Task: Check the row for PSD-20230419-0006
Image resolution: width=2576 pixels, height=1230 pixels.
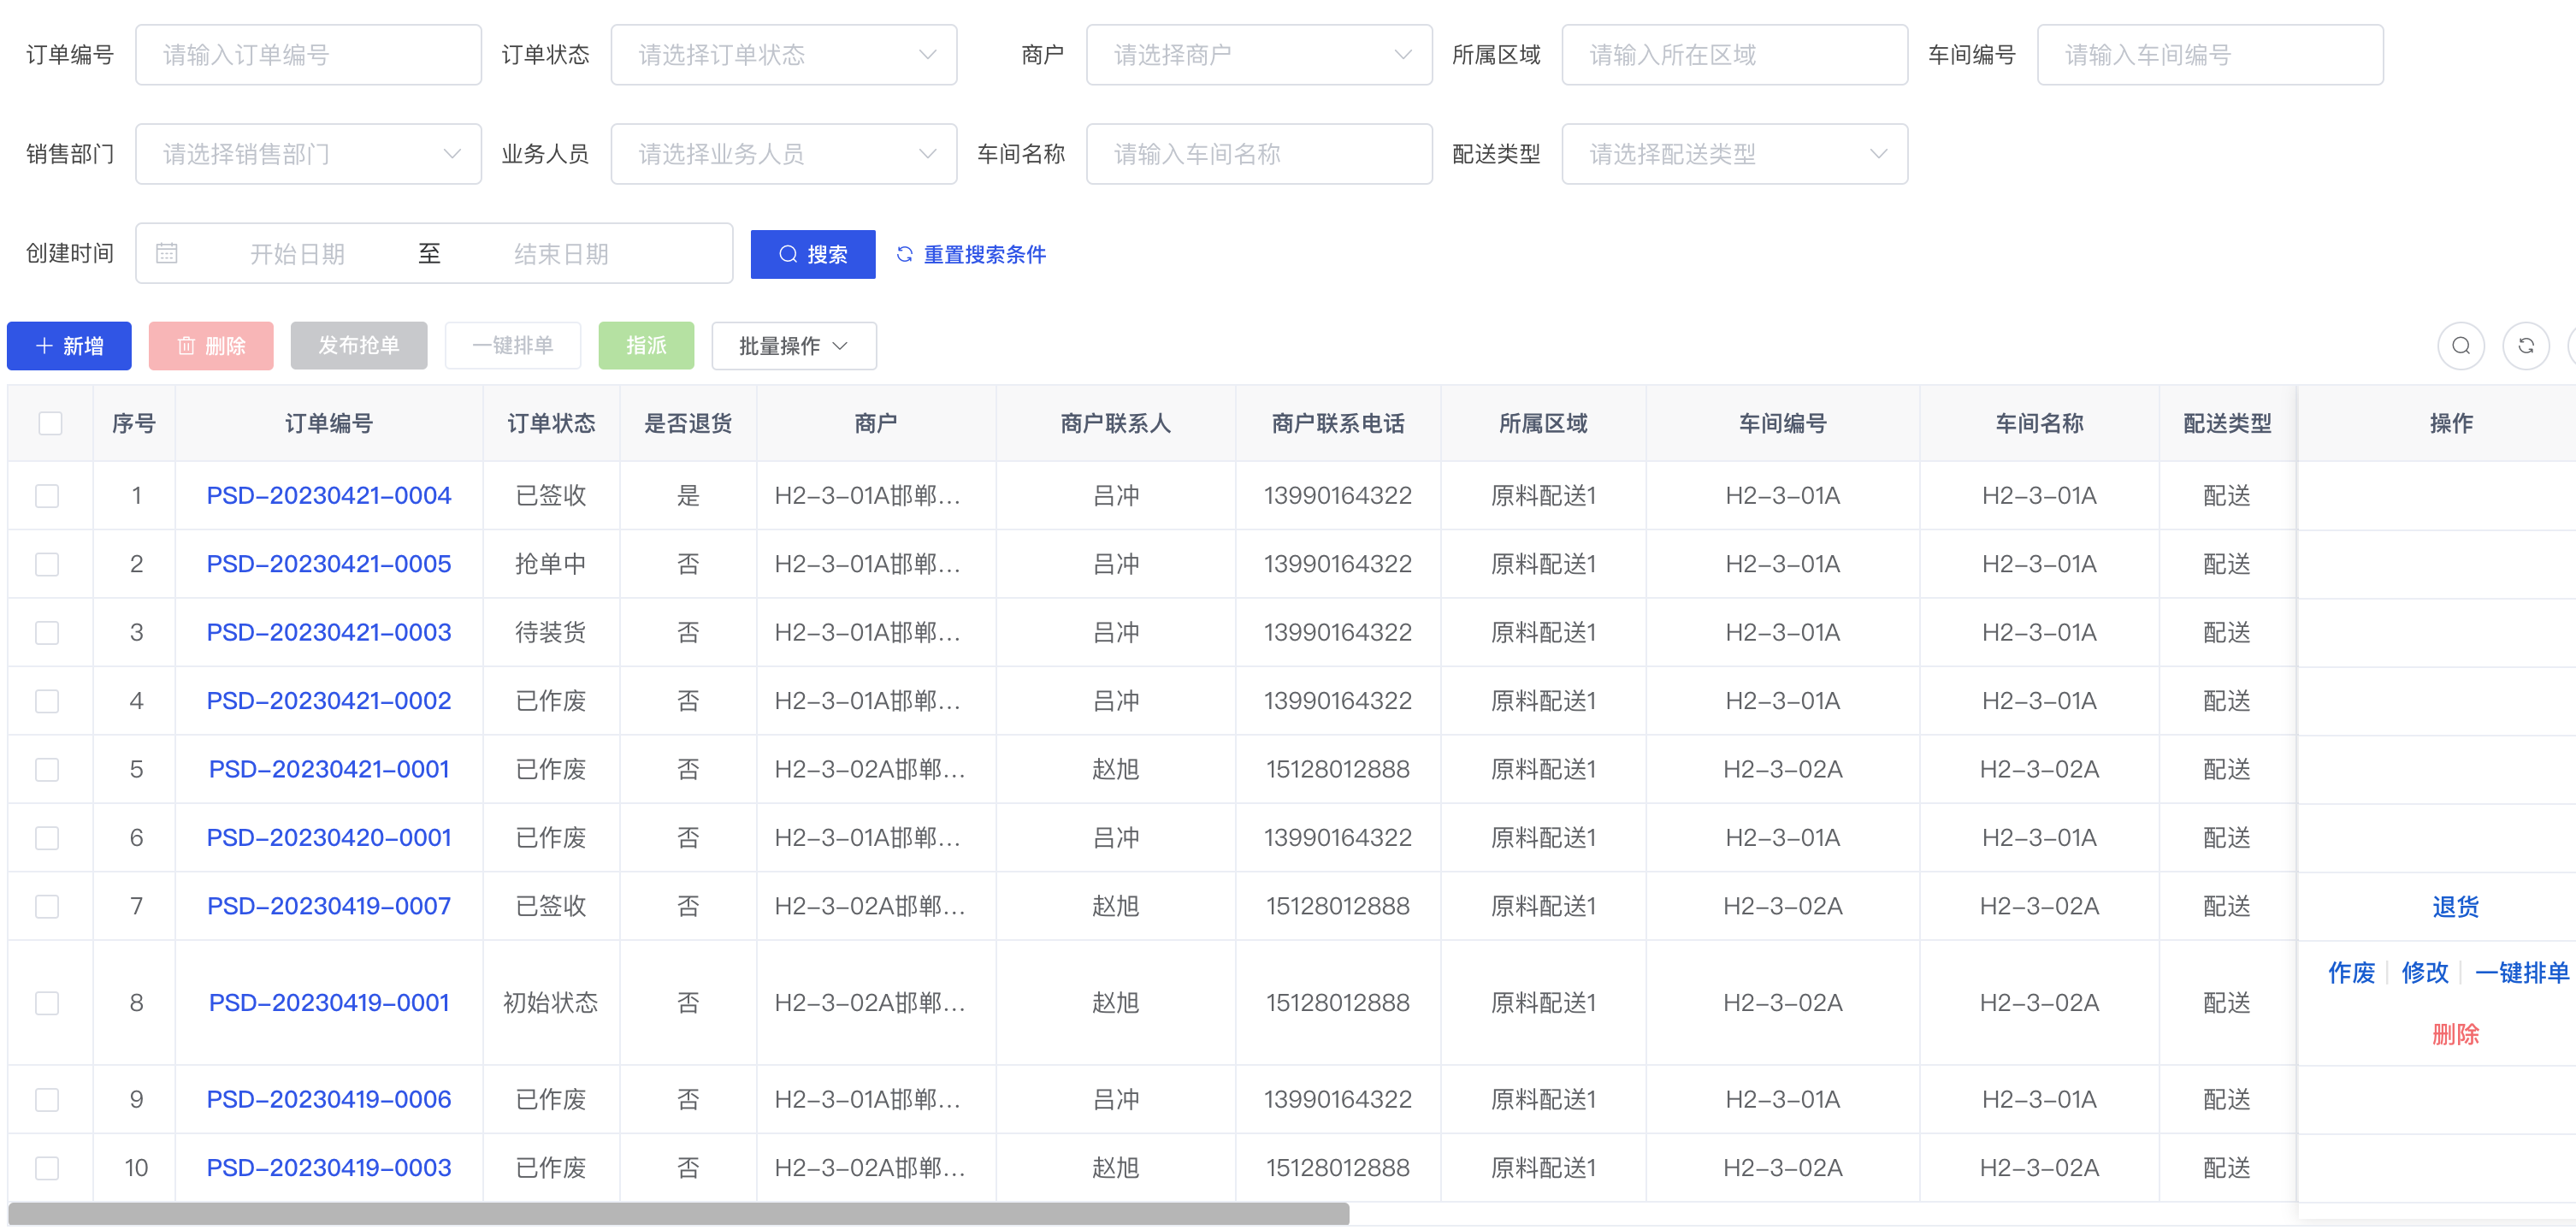Action: [47, 1100]
